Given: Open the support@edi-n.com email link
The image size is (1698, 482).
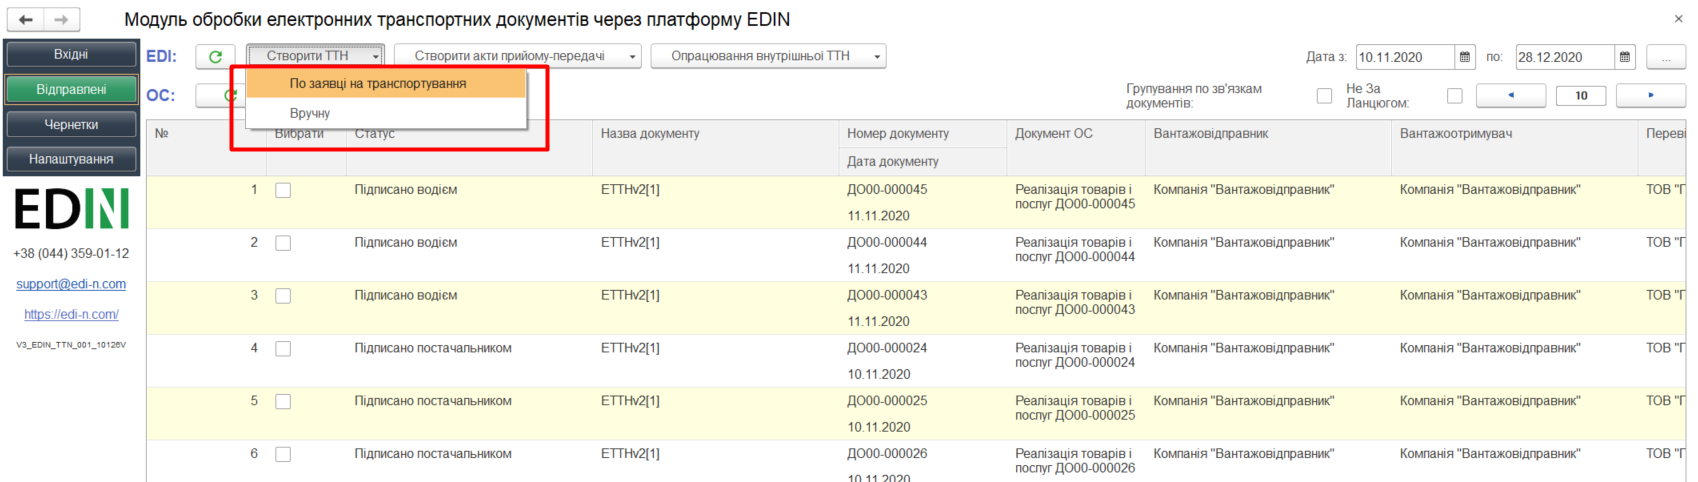Looking at the screenshot, I should coord(71,284).
